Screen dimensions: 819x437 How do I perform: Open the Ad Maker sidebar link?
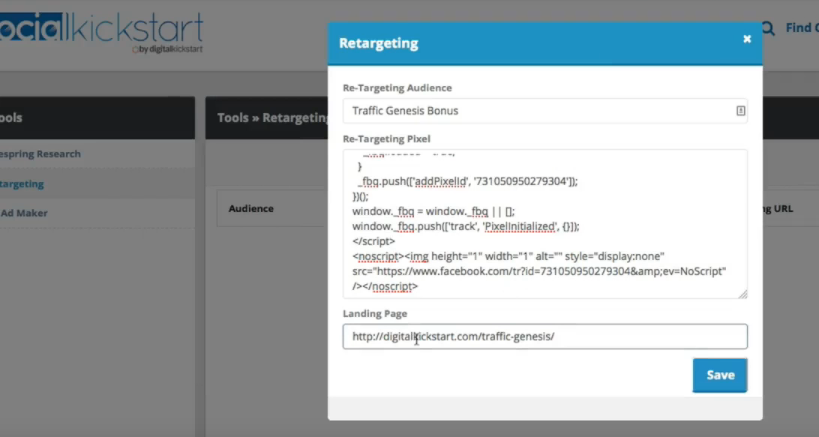(x=24, y=213)
